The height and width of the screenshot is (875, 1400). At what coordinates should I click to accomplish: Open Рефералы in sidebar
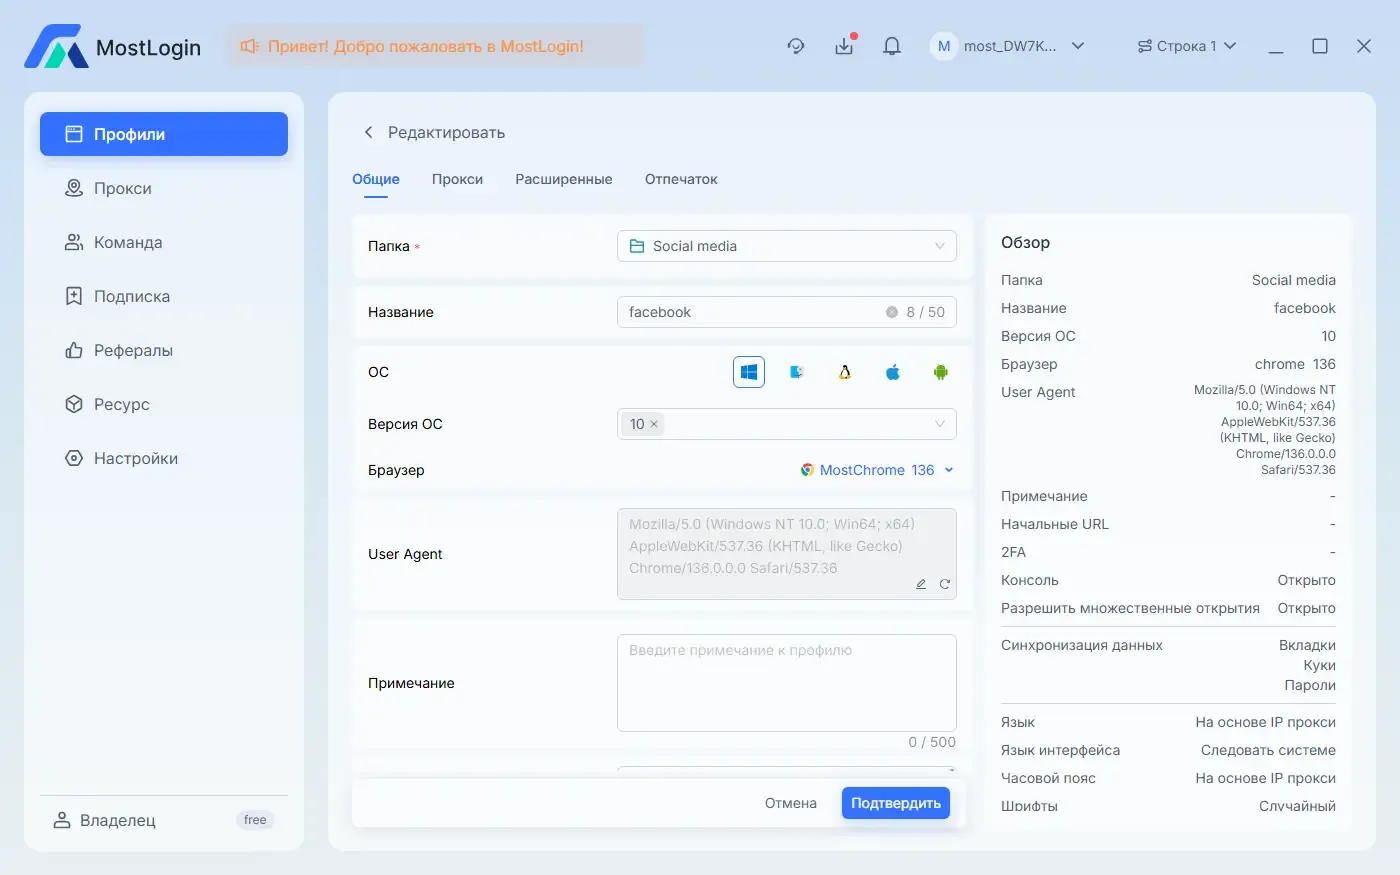point(164,350)
